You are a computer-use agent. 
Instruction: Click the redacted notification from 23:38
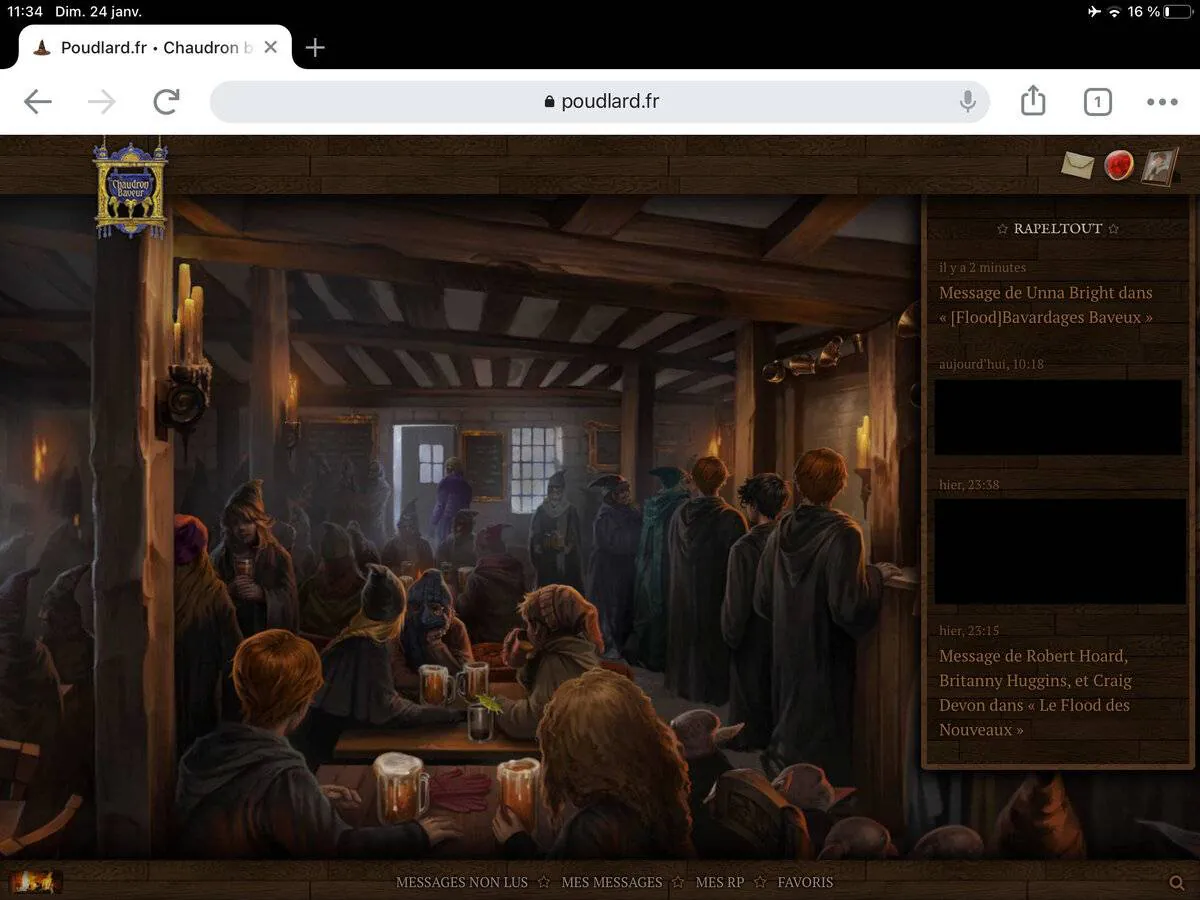click(x=1059, y=551)
